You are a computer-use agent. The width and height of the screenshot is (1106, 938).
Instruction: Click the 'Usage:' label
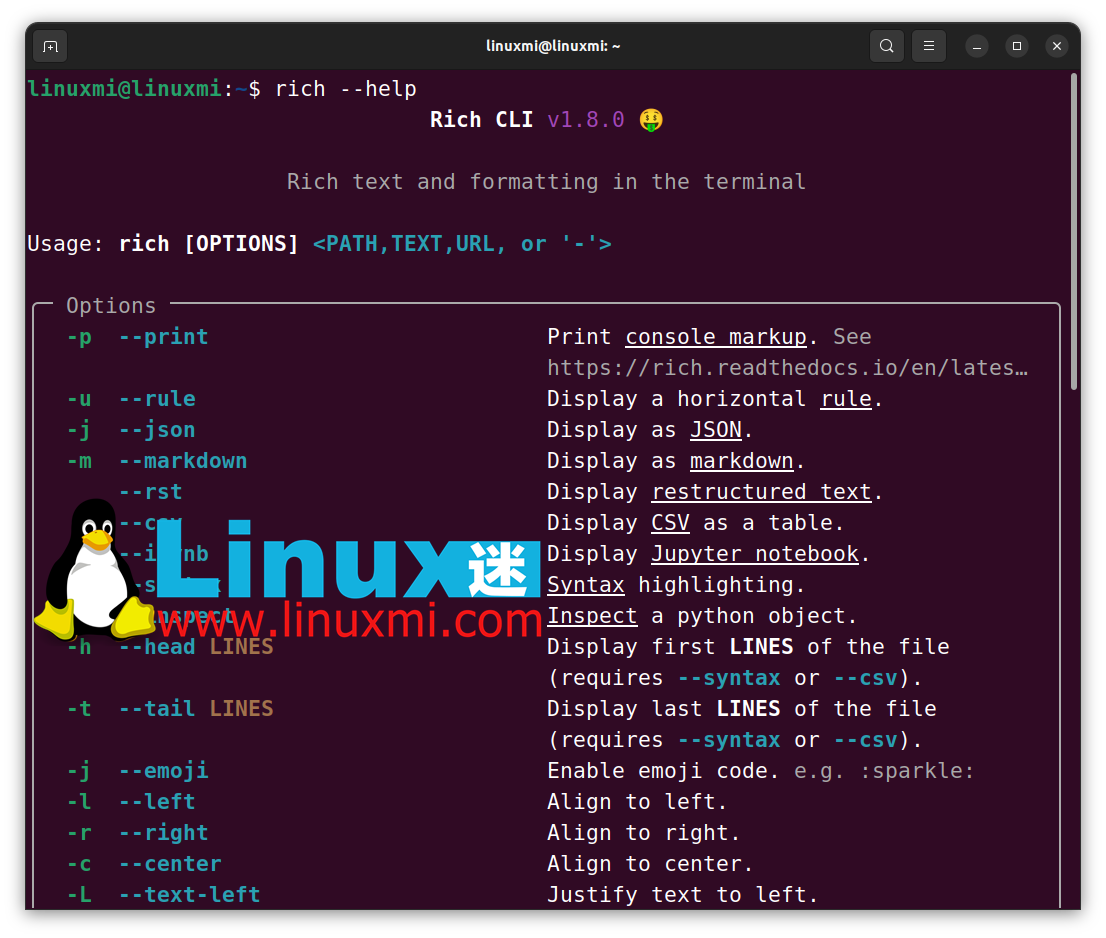[x=65, y=244]
